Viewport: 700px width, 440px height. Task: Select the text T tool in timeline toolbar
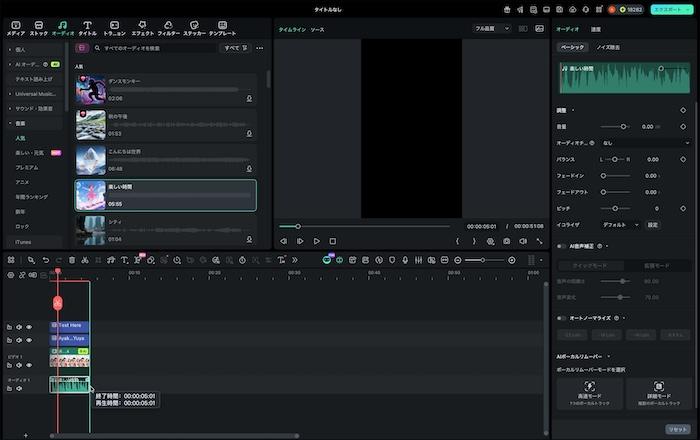[124, 260]
